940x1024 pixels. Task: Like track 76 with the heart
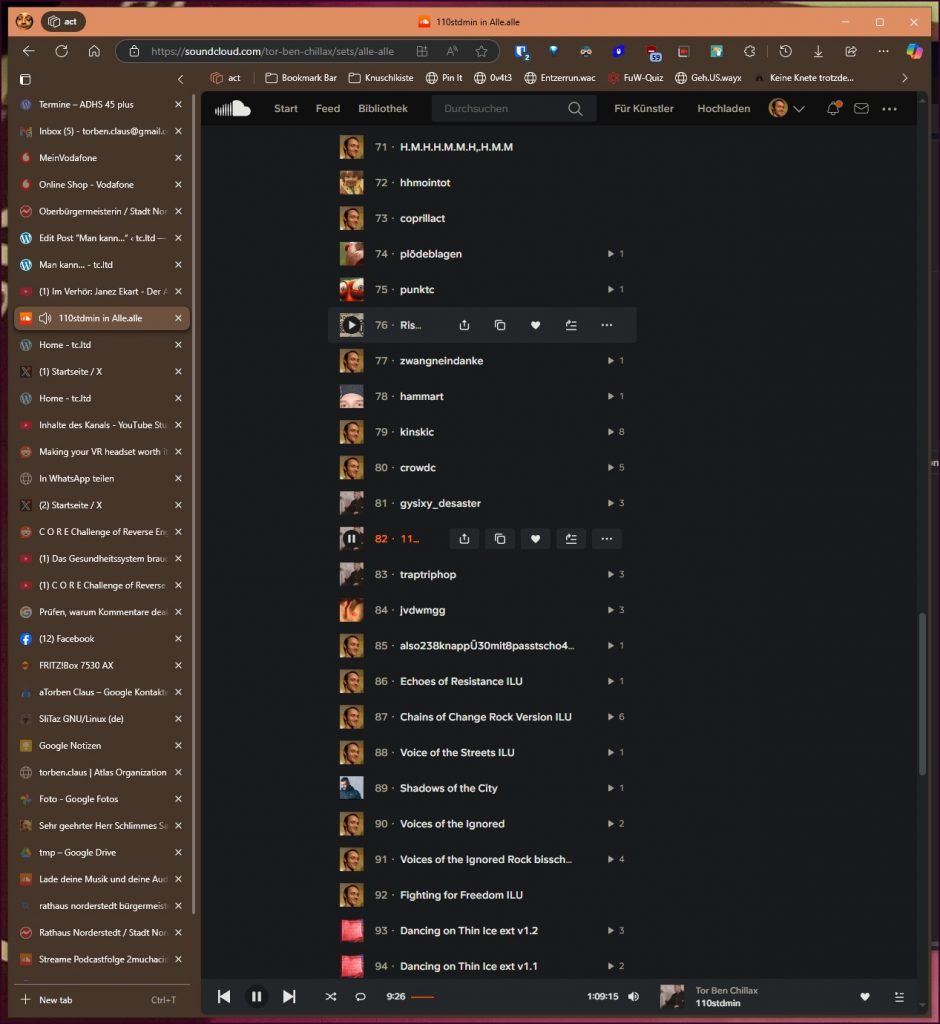tap(536, 325)
